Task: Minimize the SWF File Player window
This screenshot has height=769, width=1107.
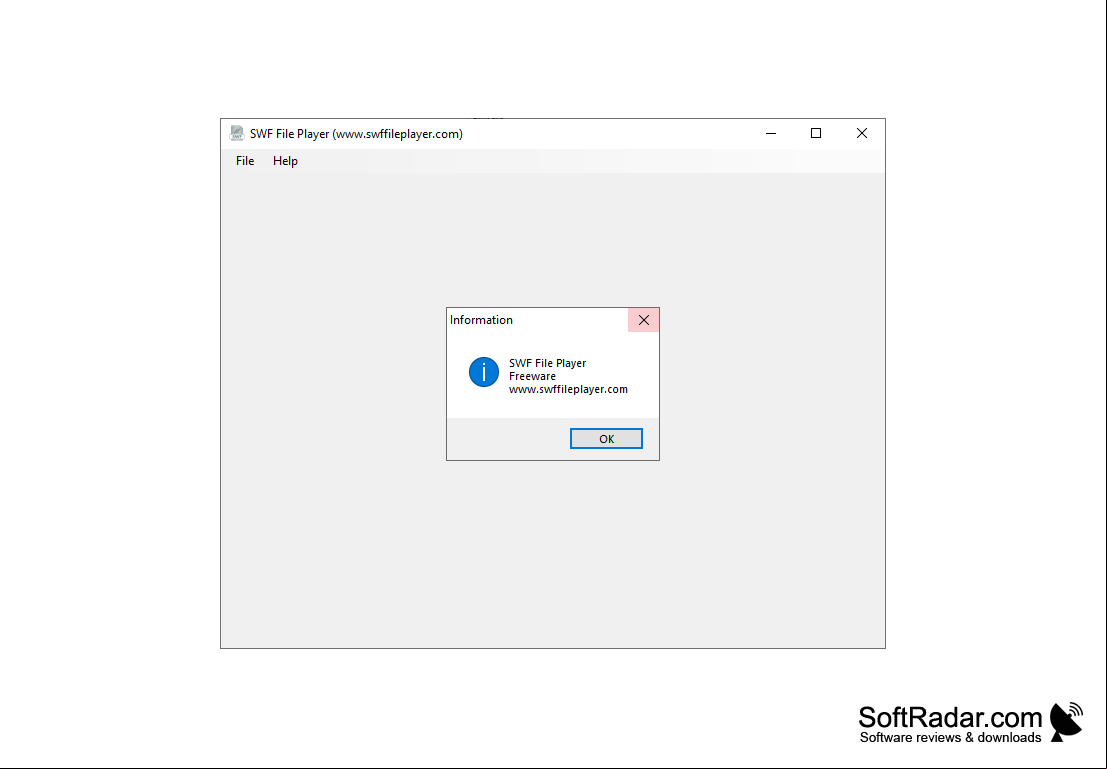Action: 771,133
